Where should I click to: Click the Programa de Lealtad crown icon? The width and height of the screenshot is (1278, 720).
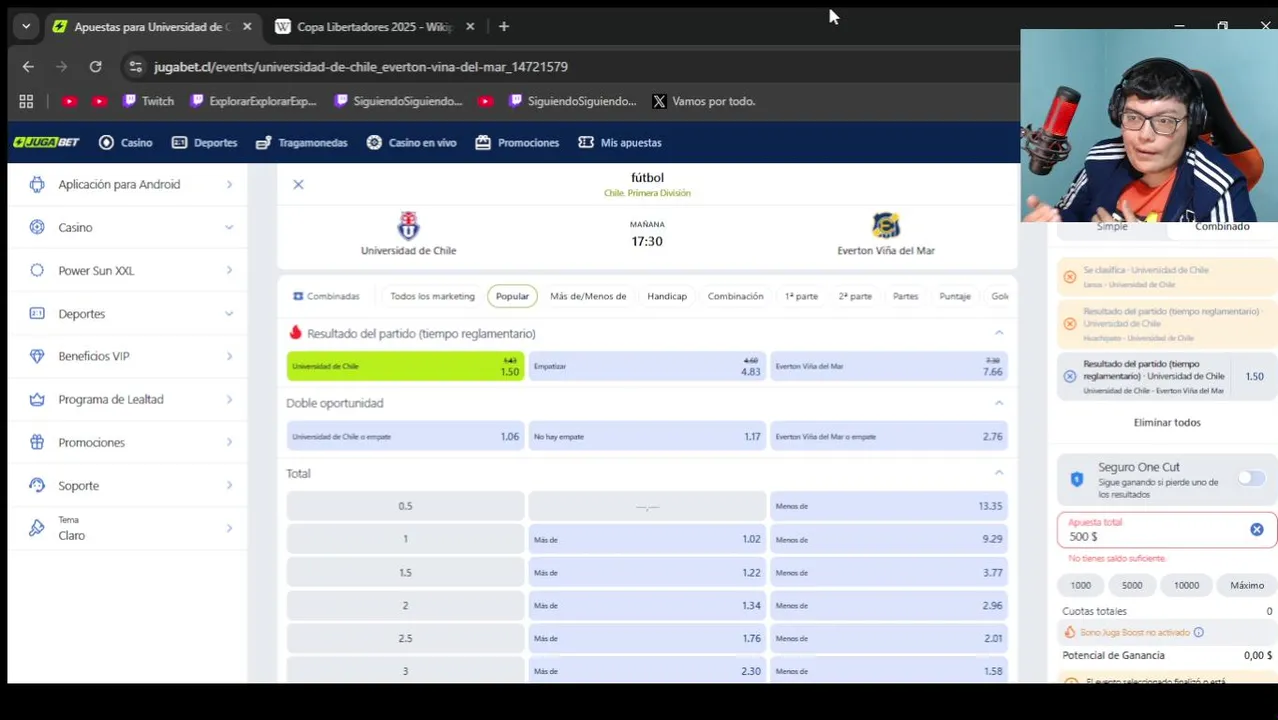coord(37,399)
